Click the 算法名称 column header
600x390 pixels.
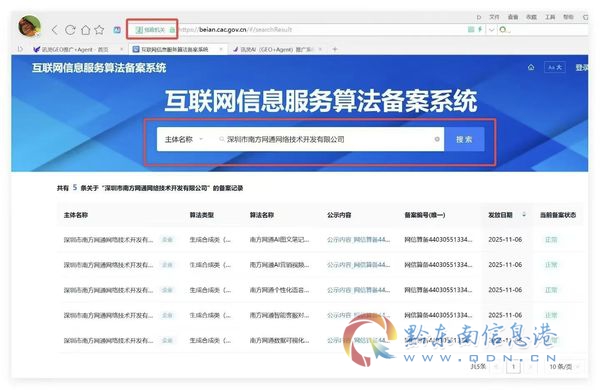pyautogui.click(x=262, y=215)
